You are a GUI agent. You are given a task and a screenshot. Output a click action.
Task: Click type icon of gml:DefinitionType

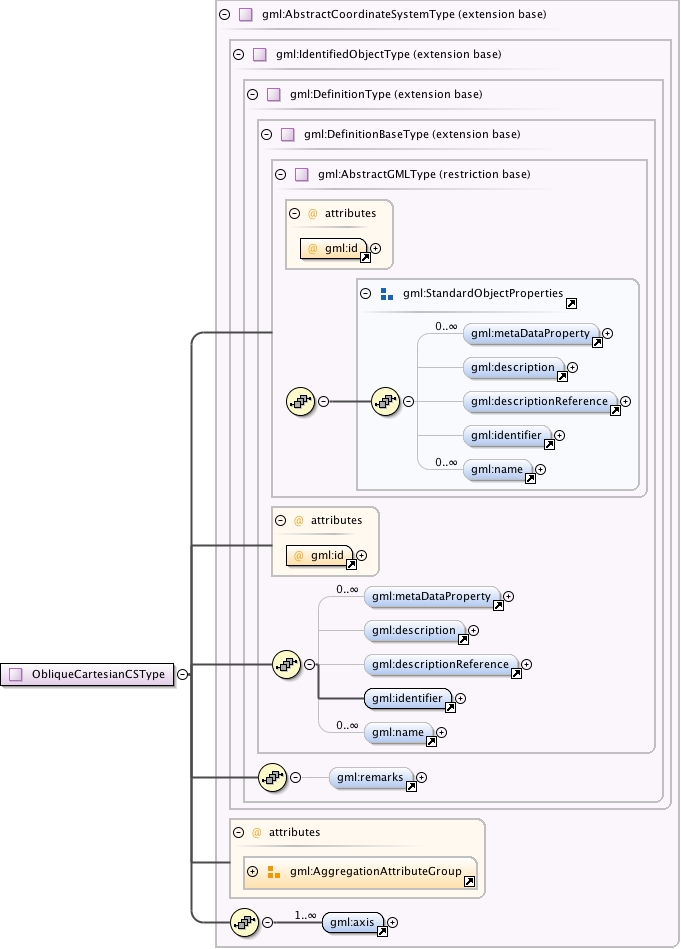click(x=274, y=94)
